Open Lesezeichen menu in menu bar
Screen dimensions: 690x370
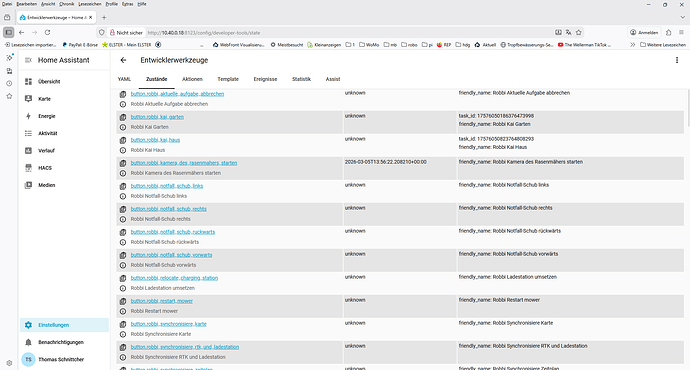90,4
